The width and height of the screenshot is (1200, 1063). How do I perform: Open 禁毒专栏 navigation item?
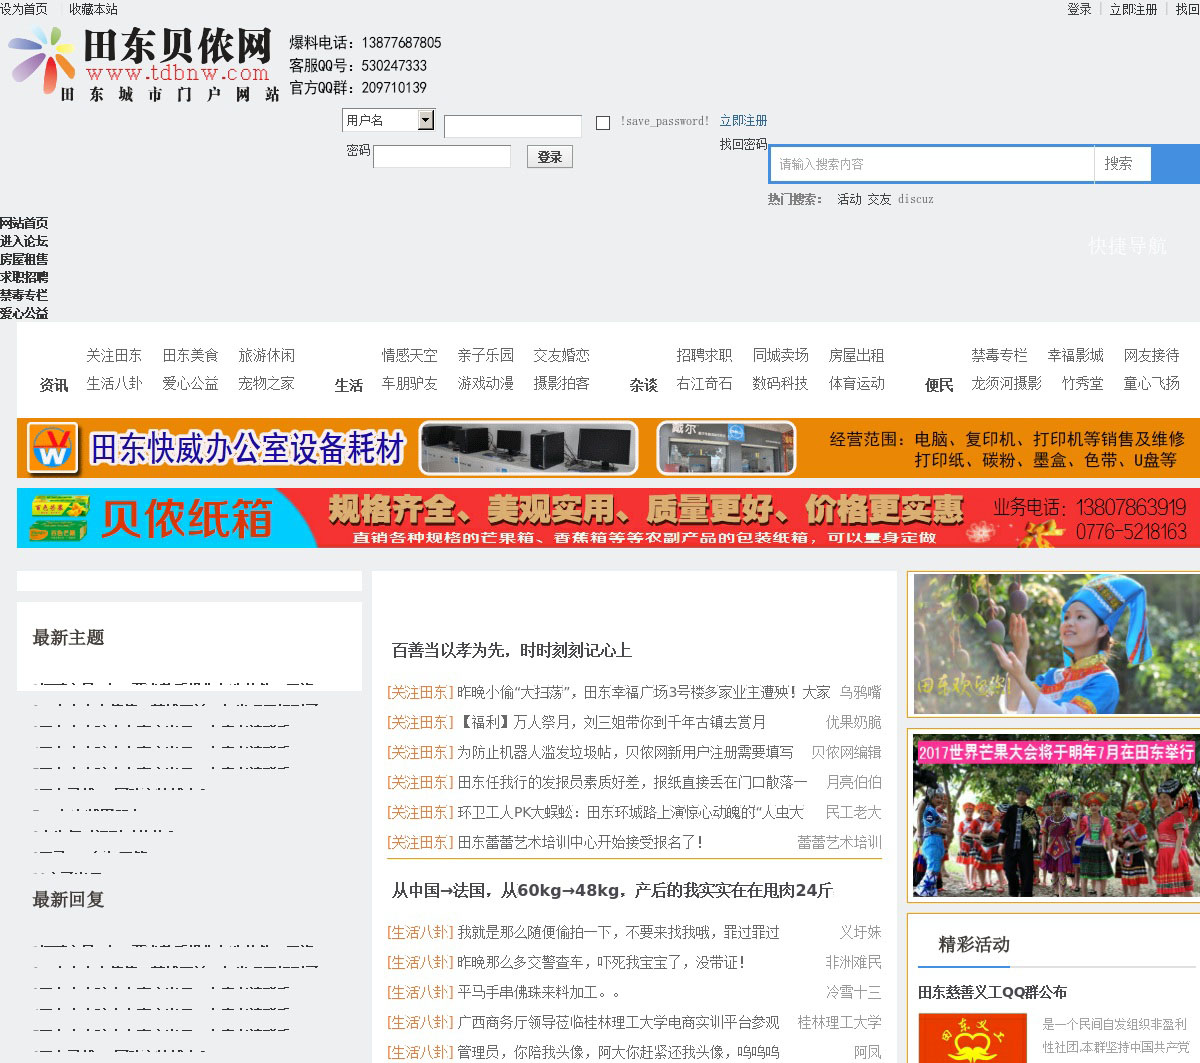pyautogui.click(x=24, y=295)
